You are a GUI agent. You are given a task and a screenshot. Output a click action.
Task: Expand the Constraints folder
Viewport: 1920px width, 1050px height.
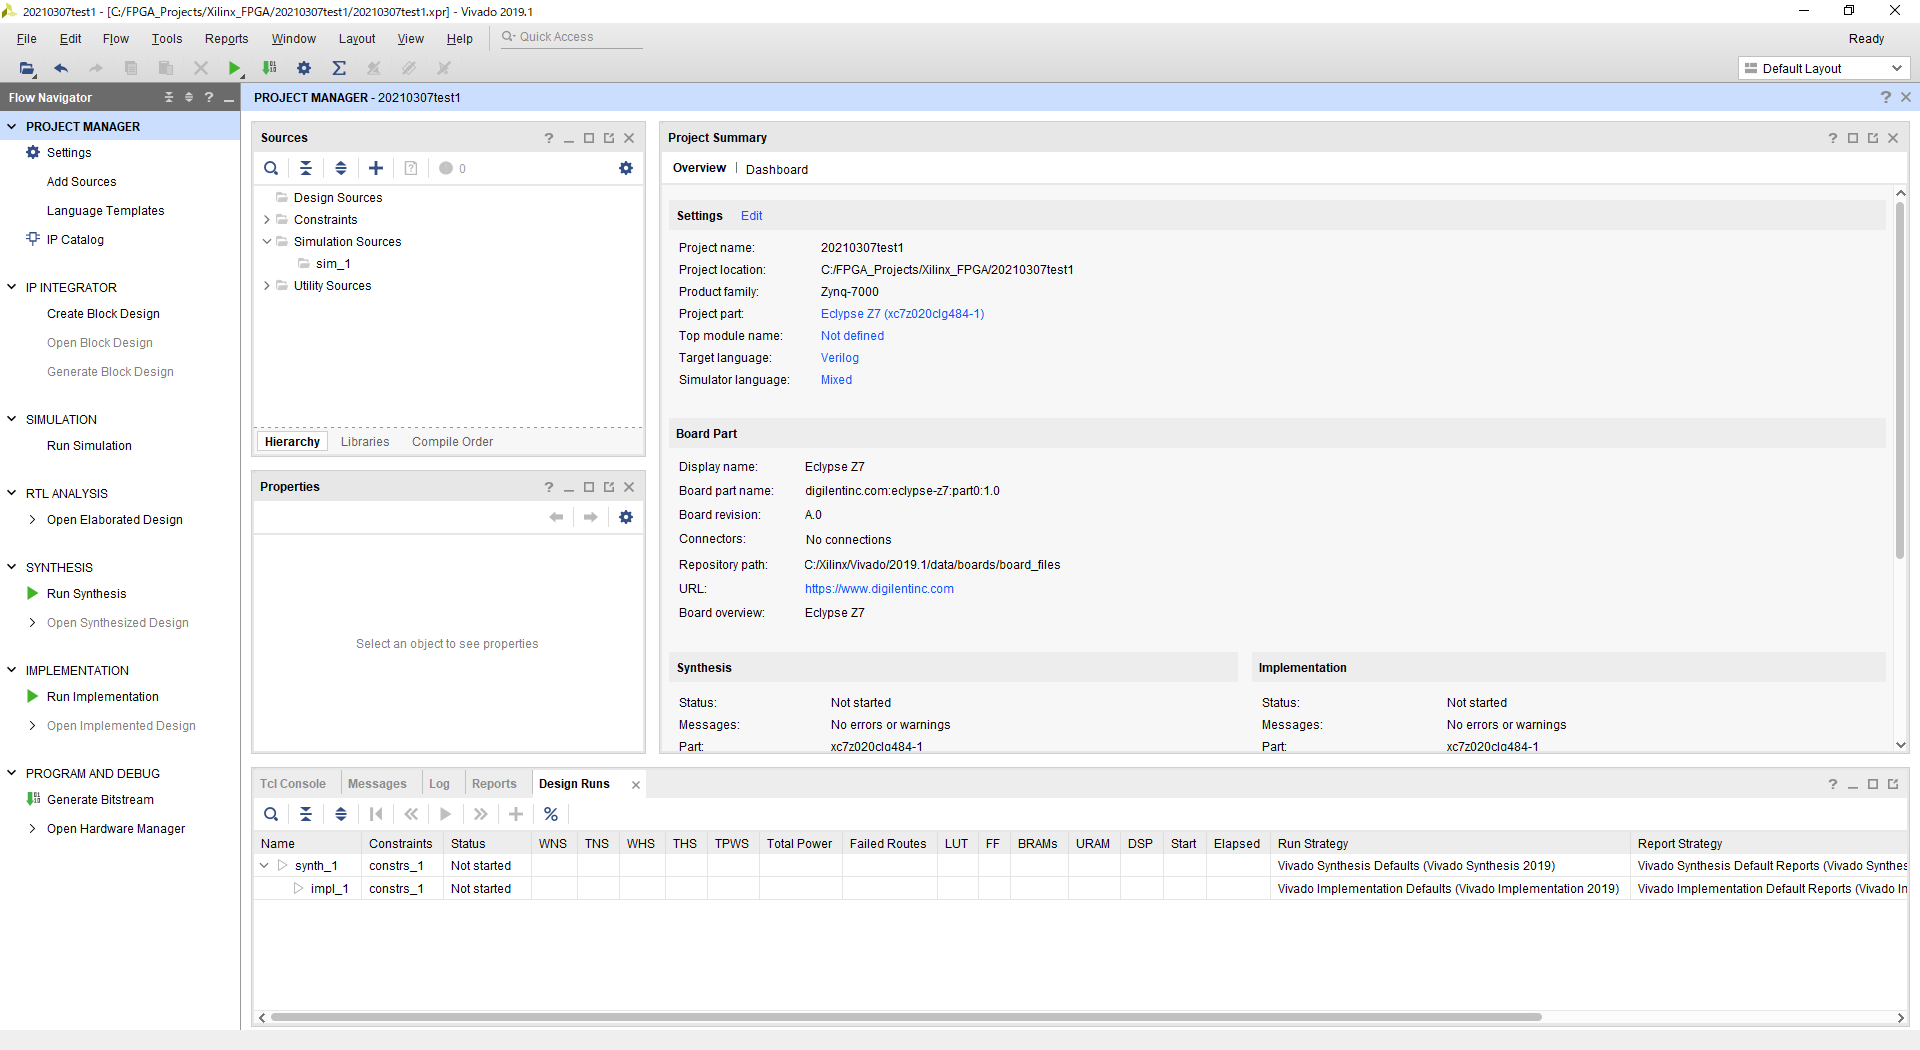267,220
